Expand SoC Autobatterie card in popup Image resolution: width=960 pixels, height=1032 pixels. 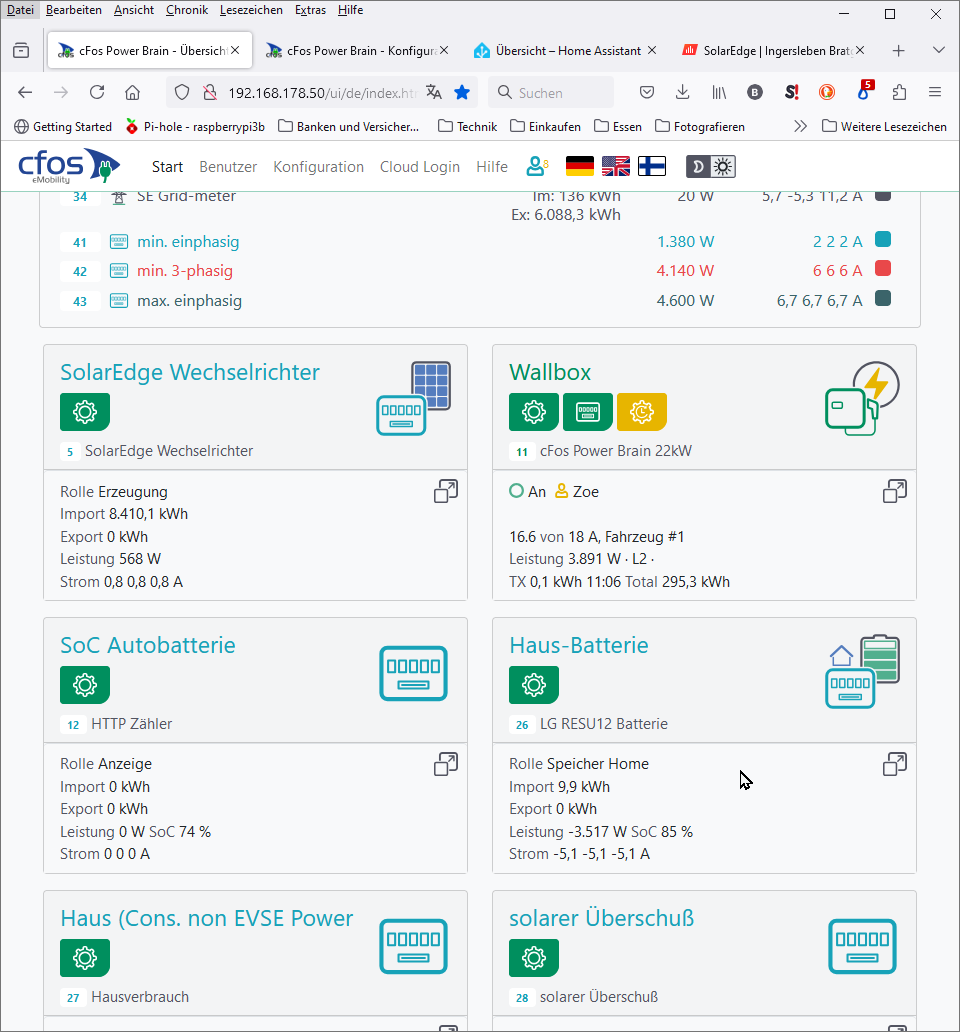coord(445,764)
